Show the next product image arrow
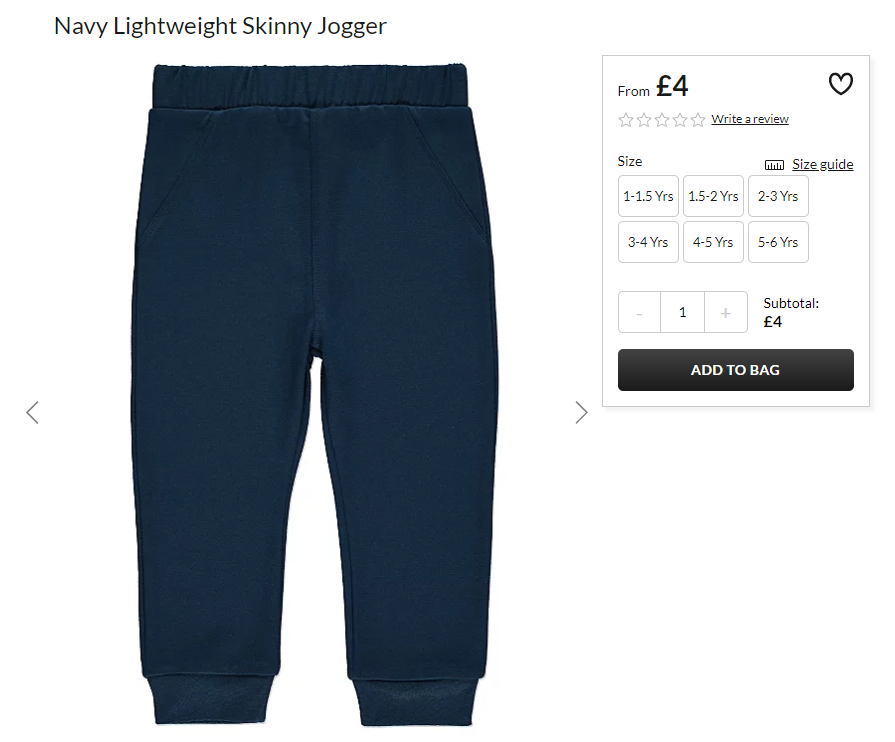 581,413
